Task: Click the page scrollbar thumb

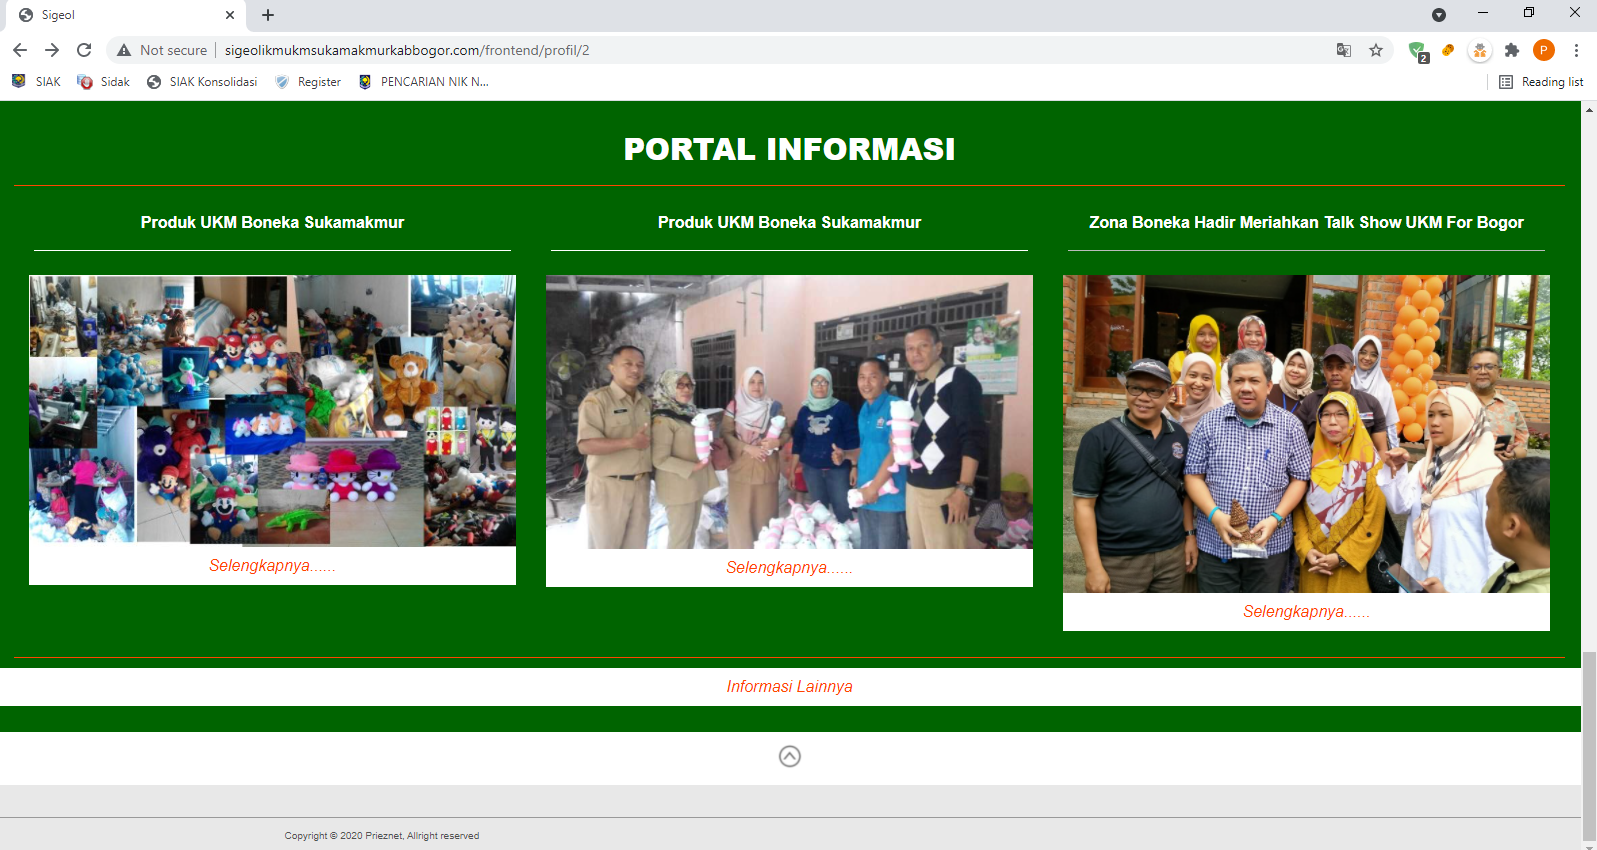Action: click(1589, 746)
